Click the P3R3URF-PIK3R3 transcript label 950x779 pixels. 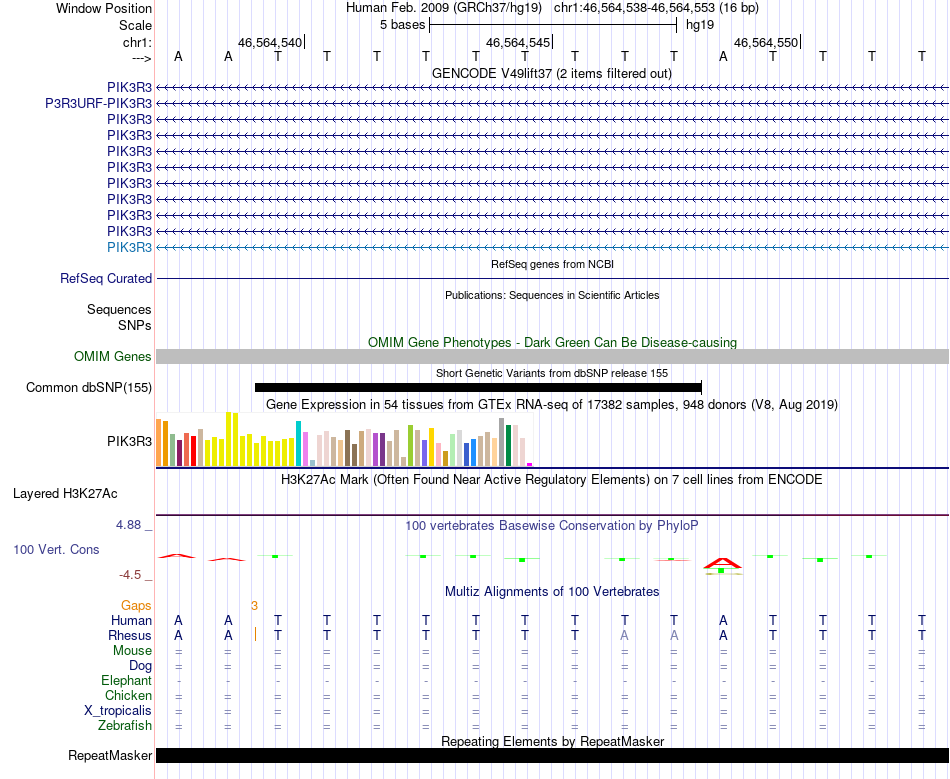(x=99, y=104)
